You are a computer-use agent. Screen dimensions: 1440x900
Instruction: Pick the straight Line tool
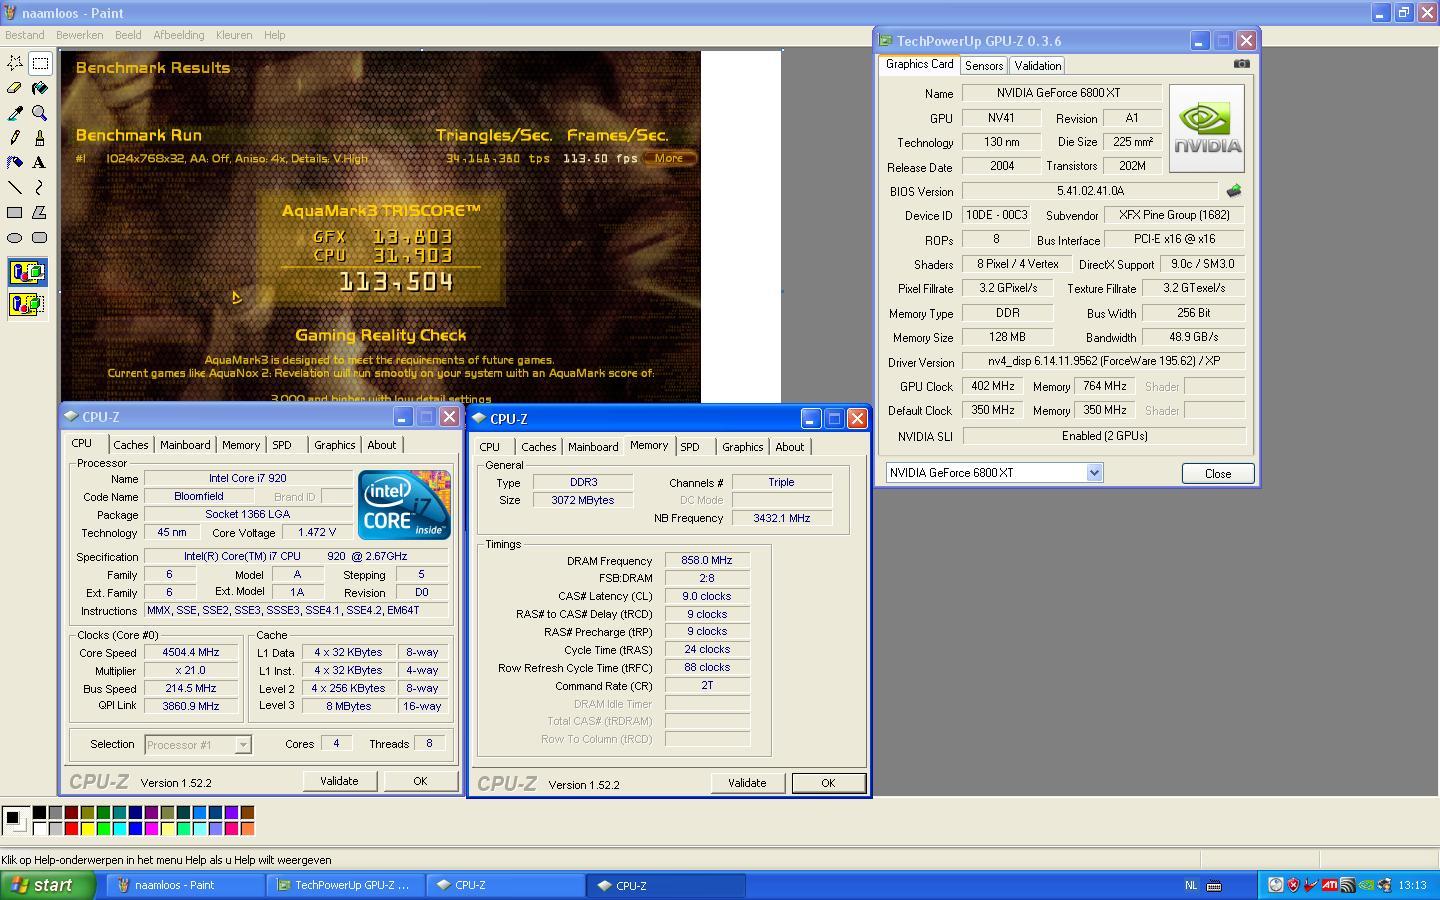[15, 187]
